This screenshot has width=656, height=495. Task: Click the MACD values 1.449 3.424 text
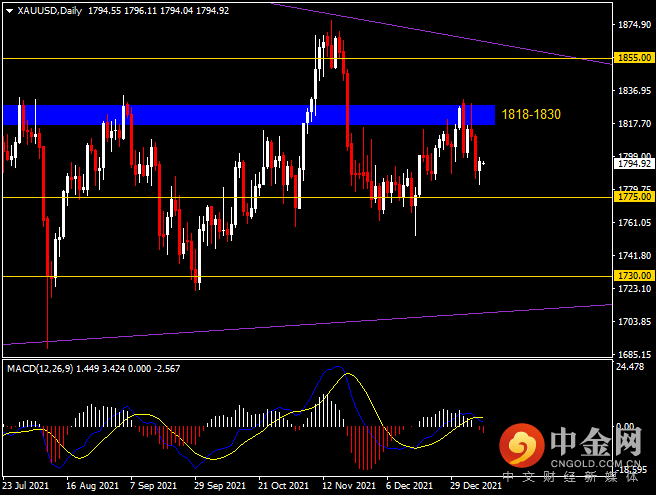(100, 369)
